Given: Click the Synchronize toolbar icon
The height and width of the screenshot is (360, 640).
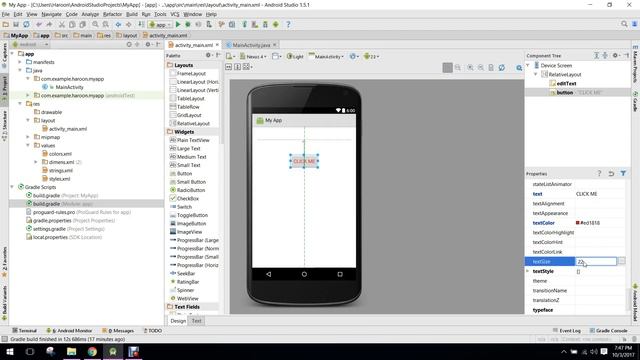Looking at the screenshot, I should point(26,24).
